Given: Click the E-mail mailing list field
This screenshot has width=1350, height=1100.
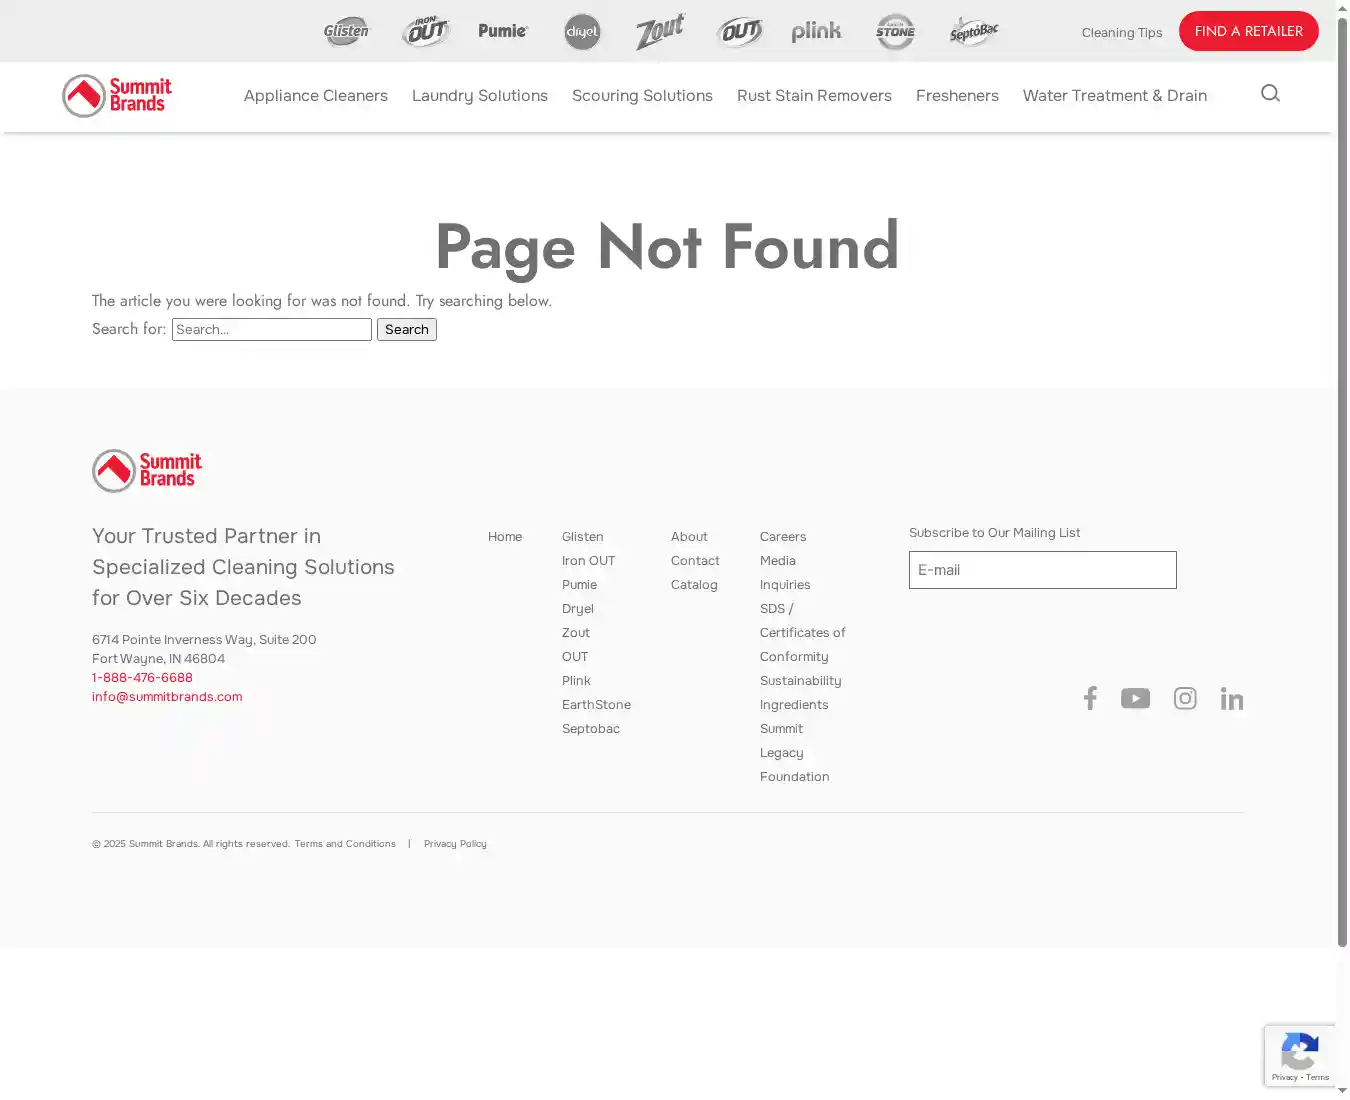Looking at the screenshot, I should (1042, 570).
